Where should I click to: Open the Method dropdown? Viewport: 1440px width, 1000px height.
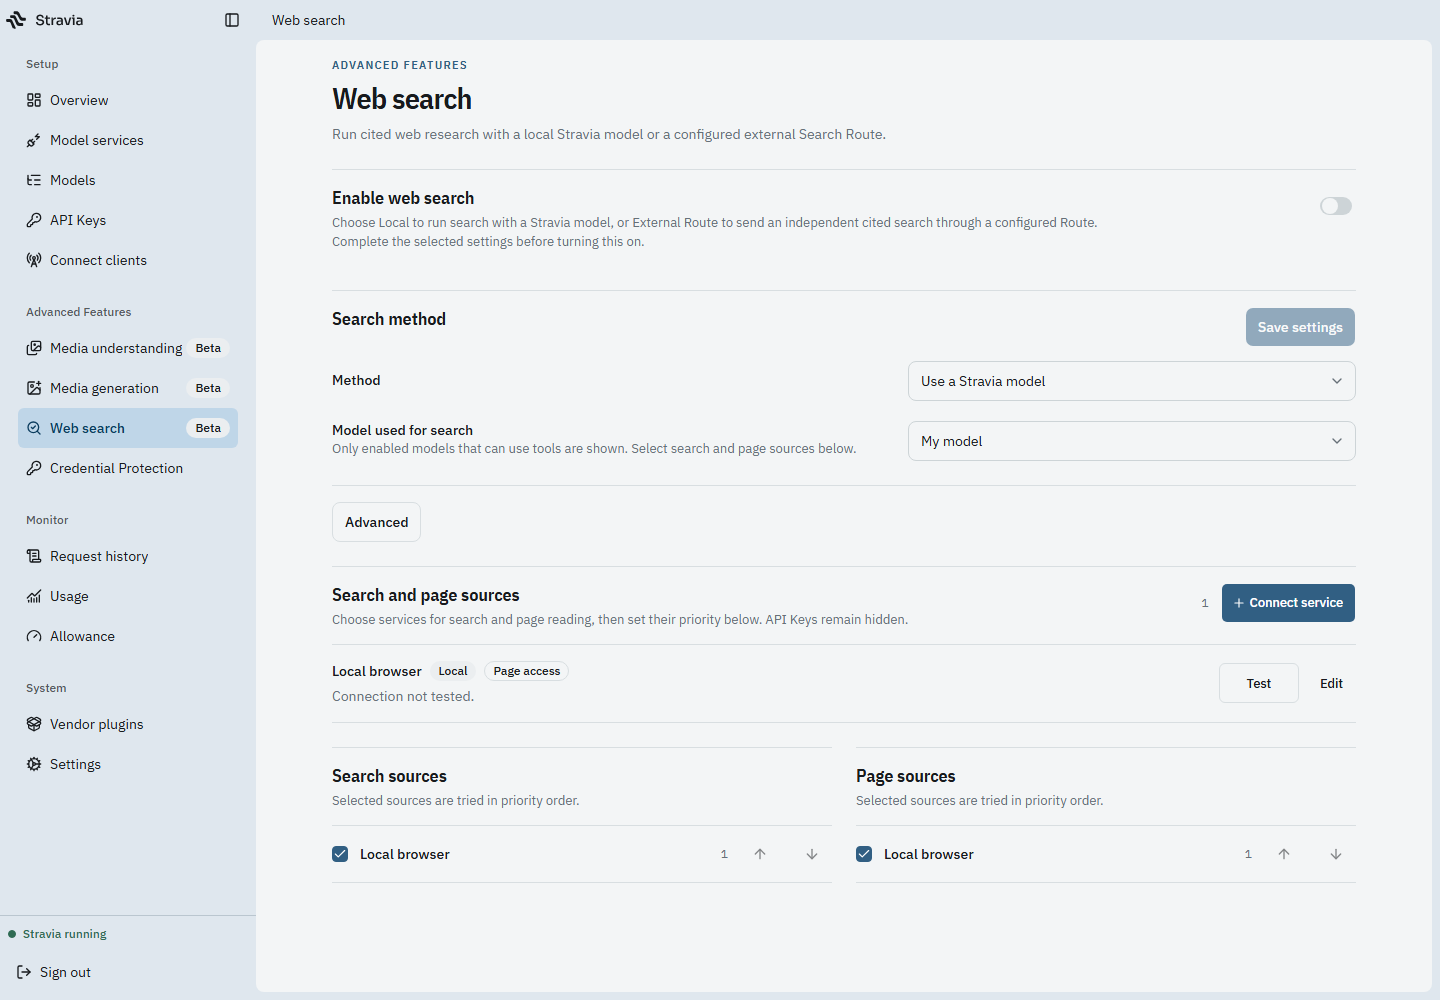(x=1131, y=381)
